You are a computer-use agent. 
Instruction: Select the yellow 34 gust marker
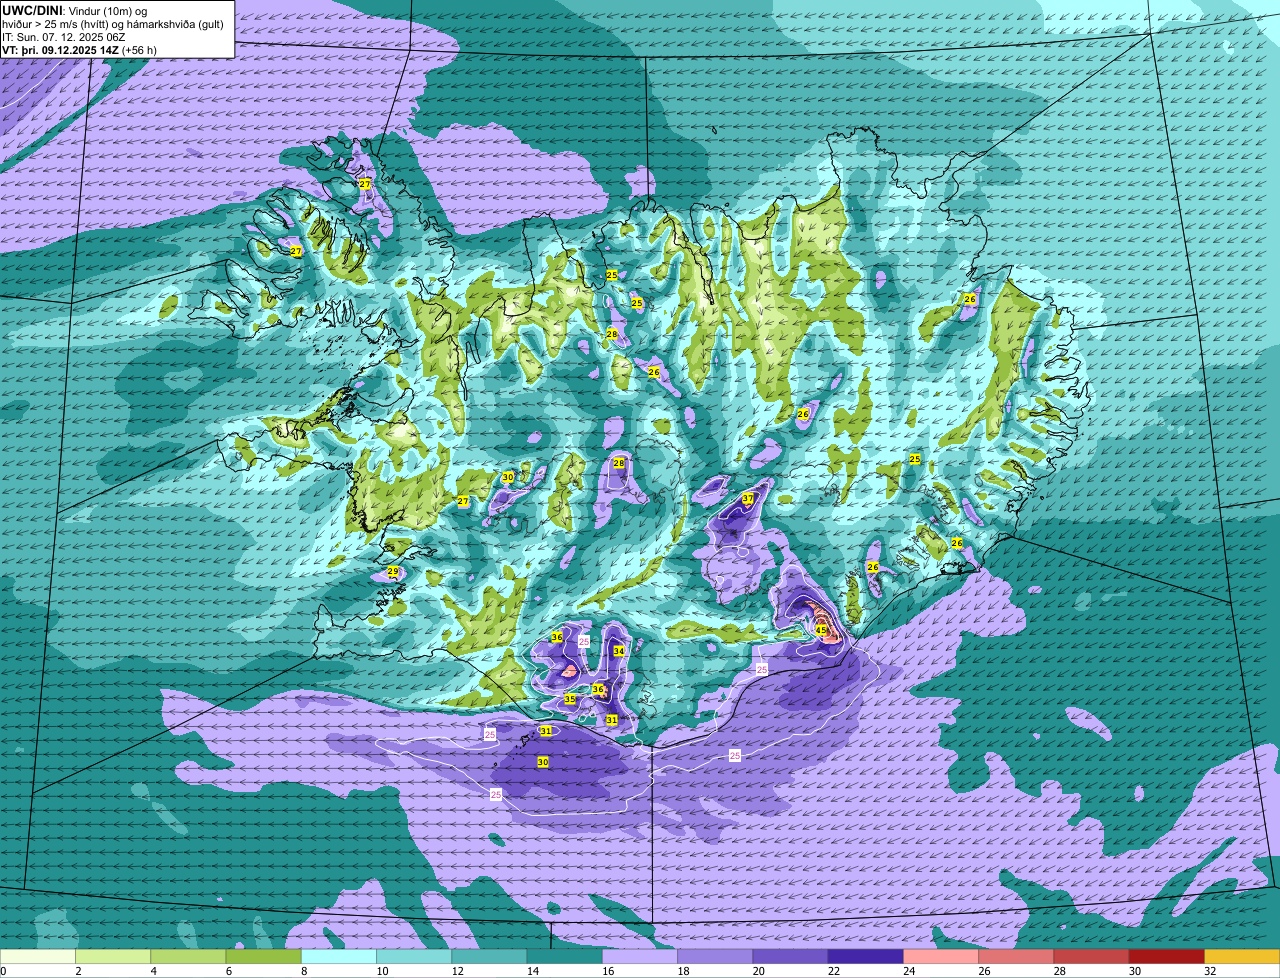click(x=619, y=651)
